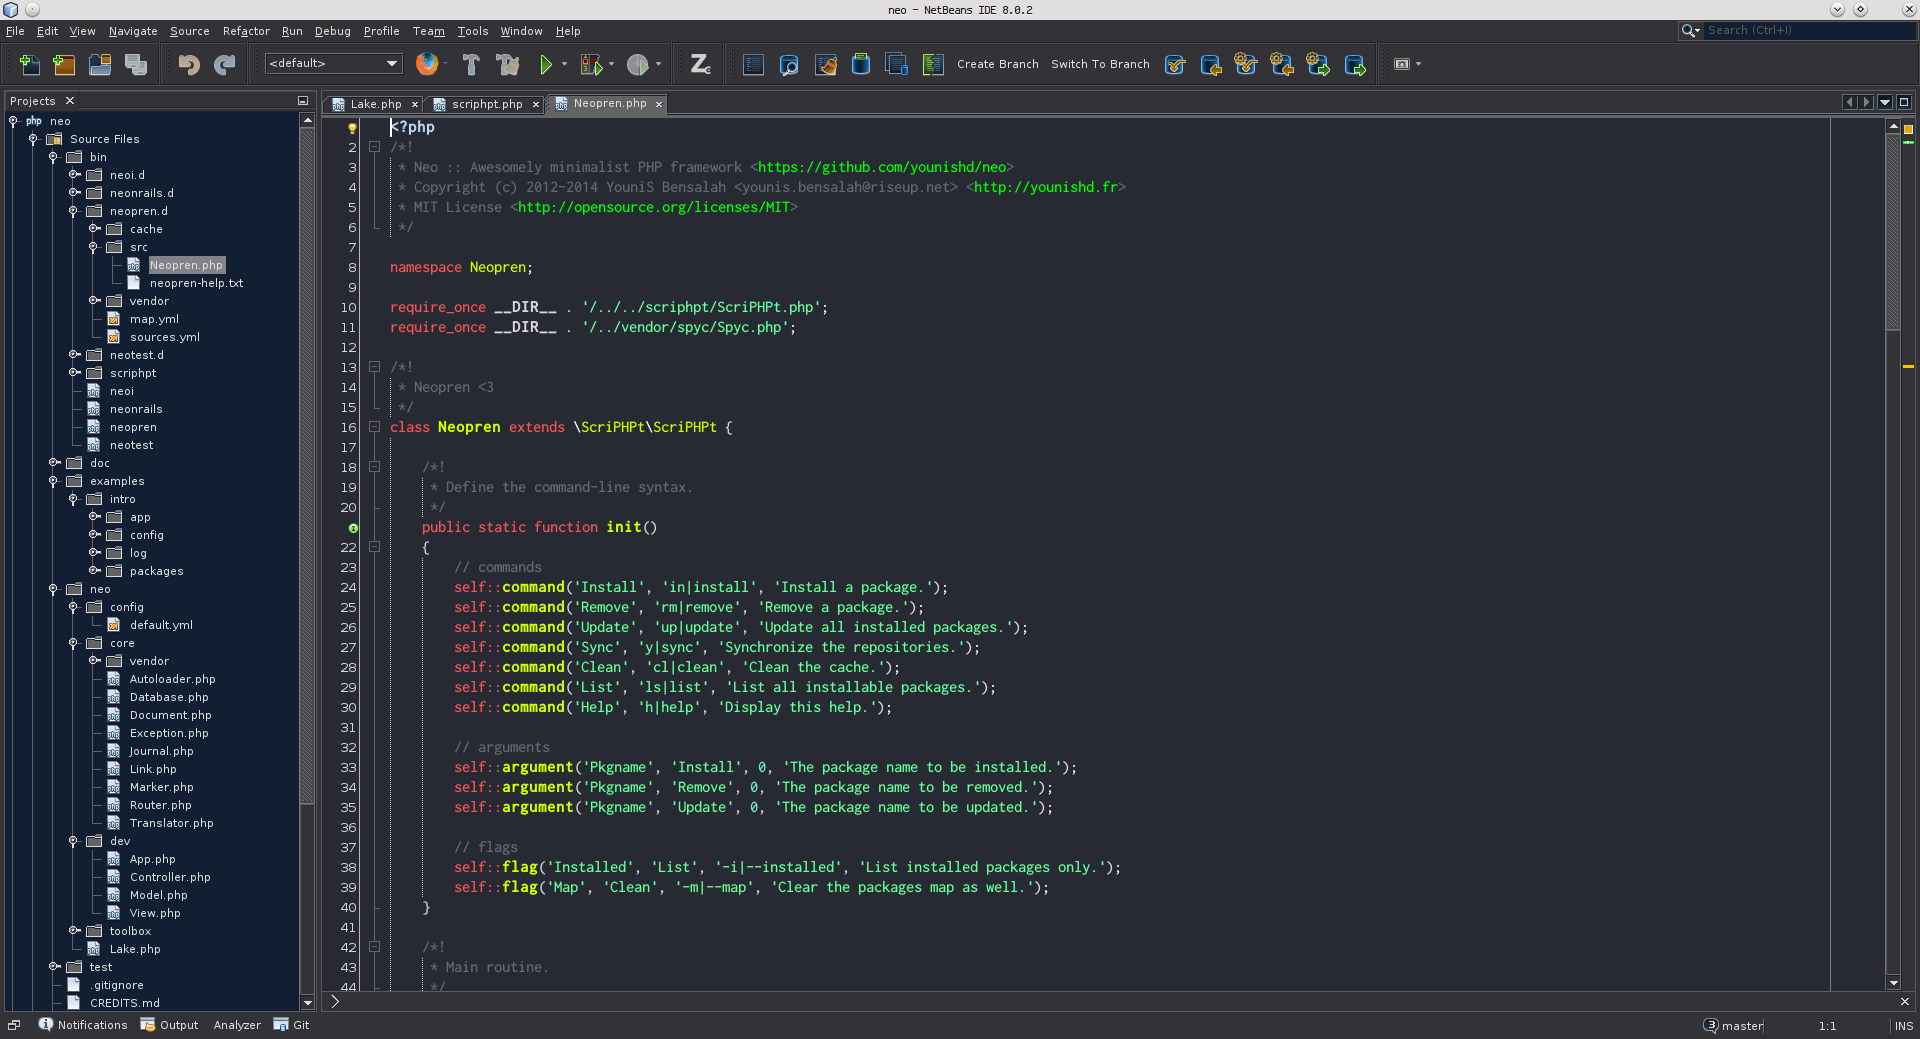Click the Git icon right after Switch To Branch
1920x1039 pixels.
pos(1175,64)
